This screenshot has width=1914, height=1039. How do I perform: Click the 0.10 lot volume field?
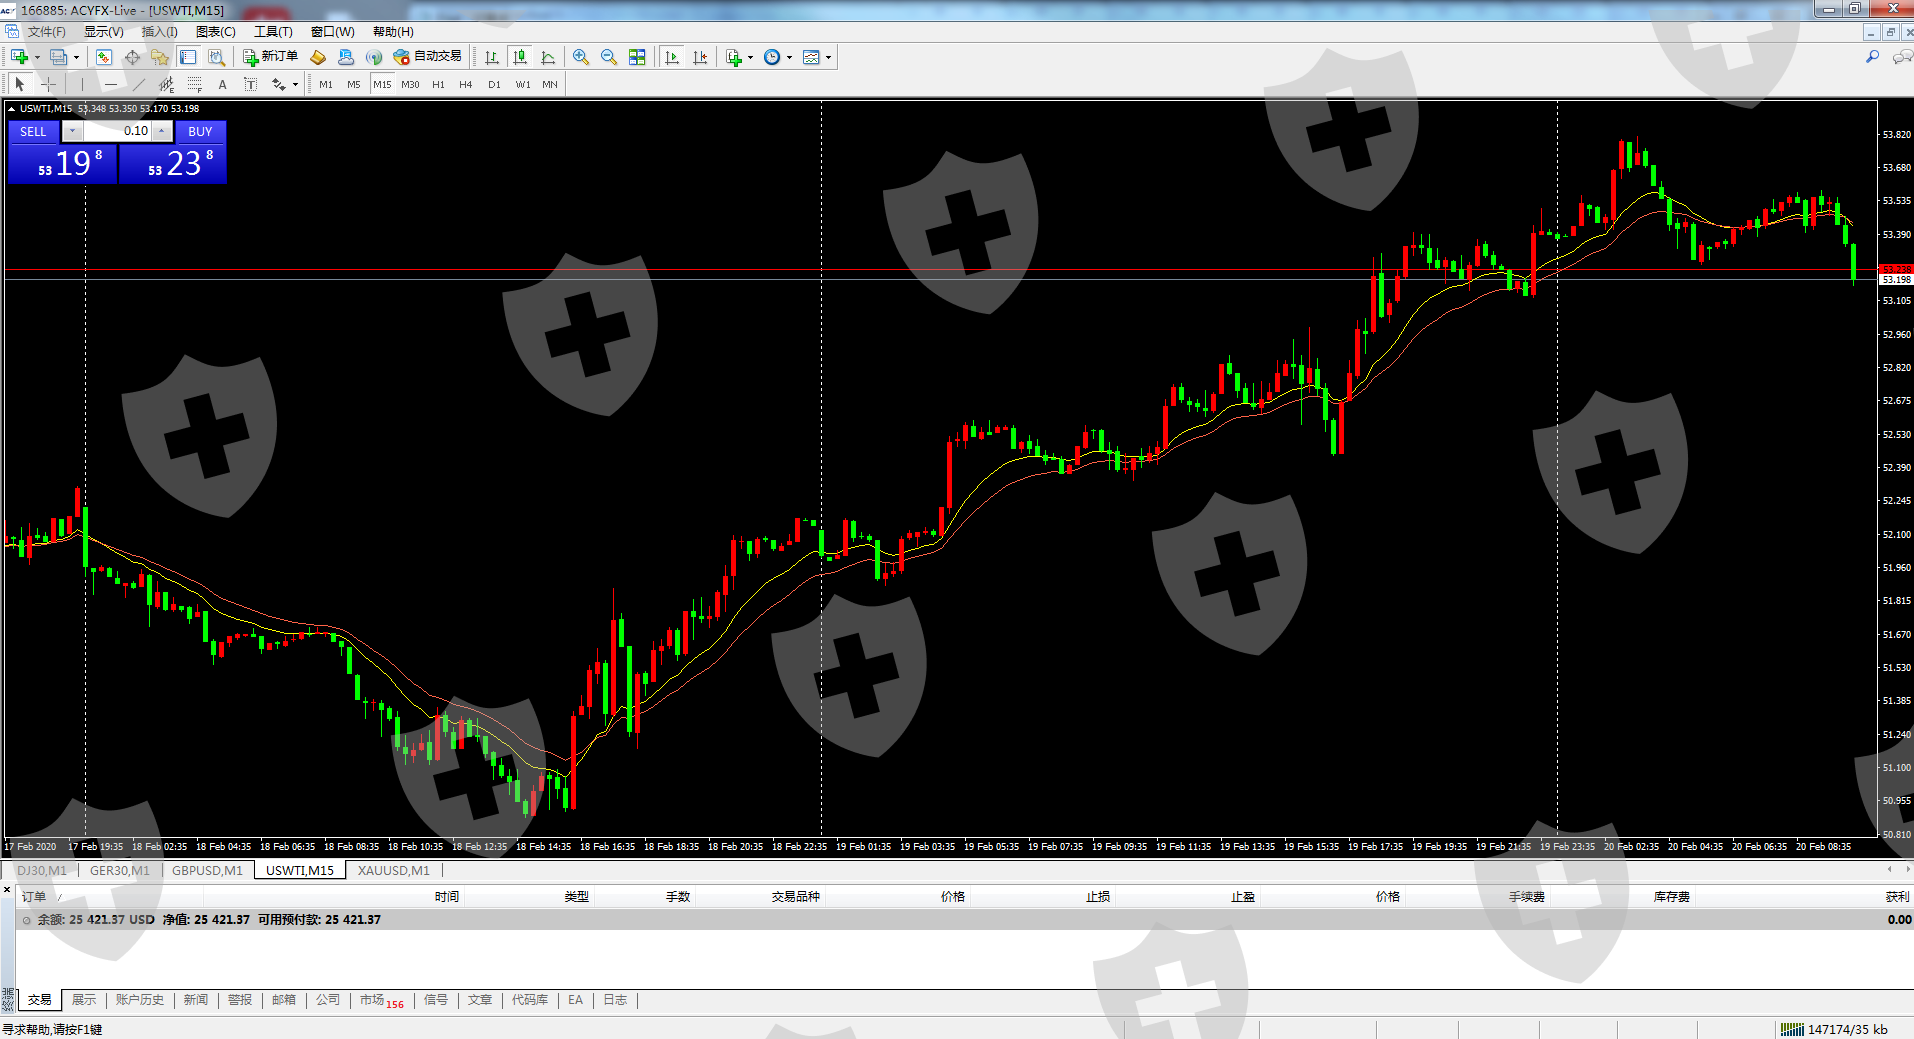(118, 131)
